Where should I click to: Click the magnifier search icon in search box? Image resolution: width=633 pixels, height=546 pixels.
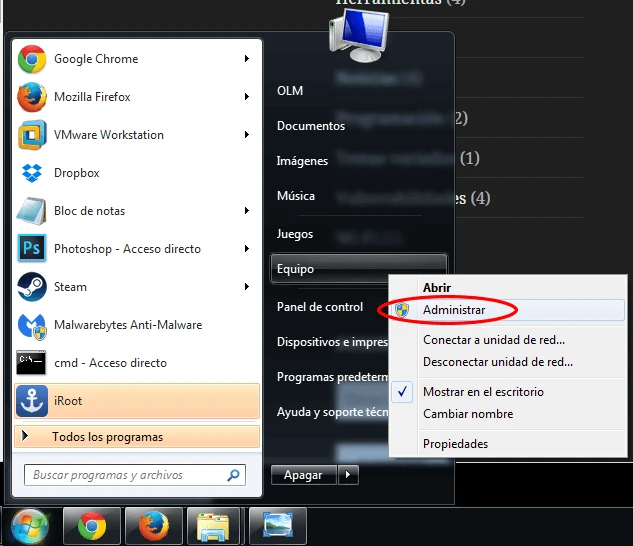[x=233, y=475]
